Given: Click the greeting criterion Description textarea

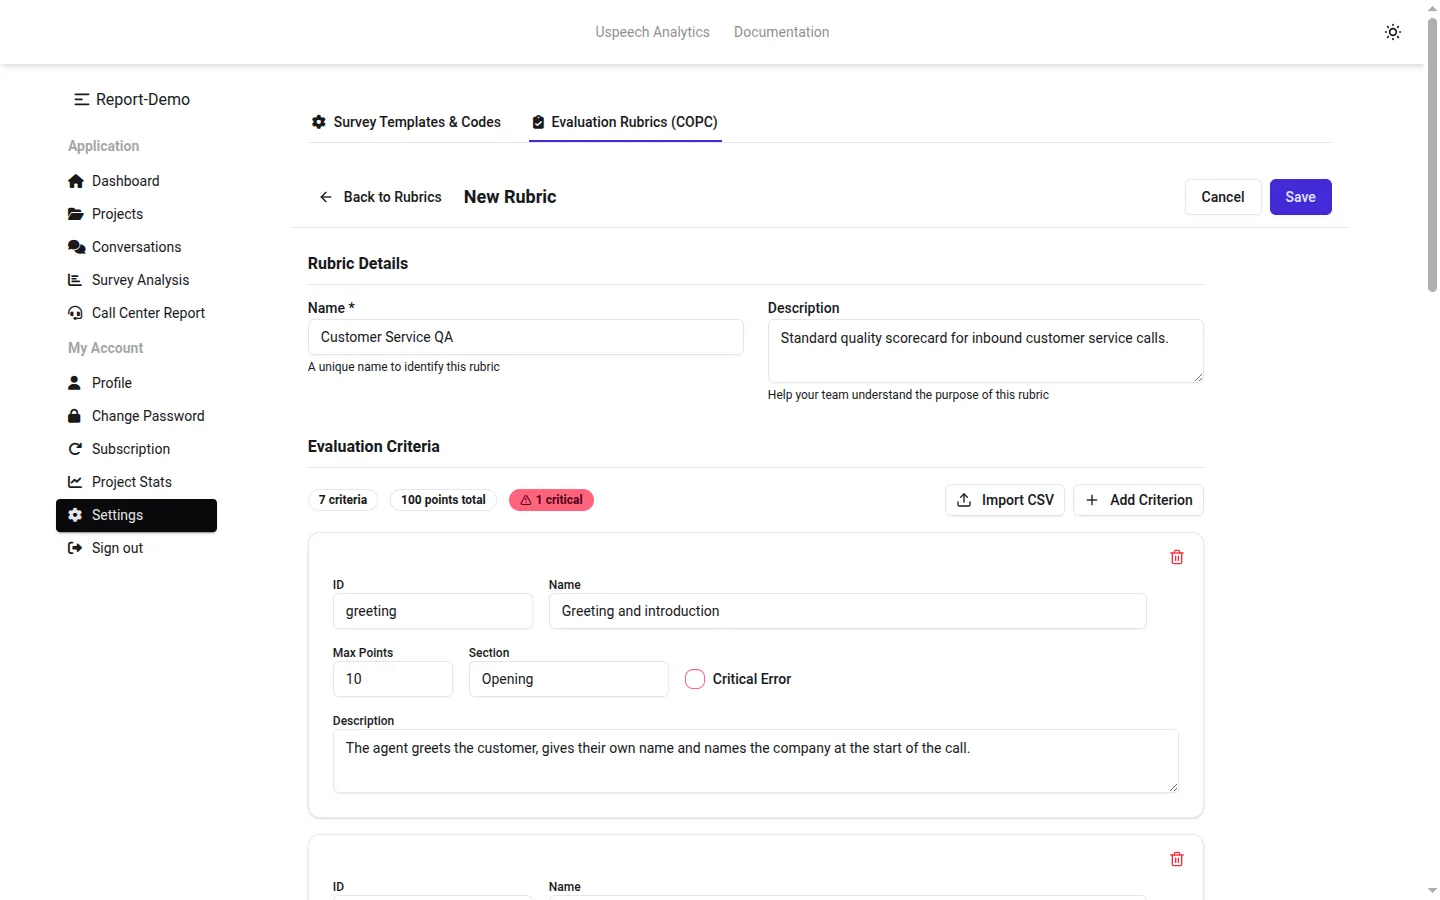Looking at the screenshot, I should tap(755, 761).
